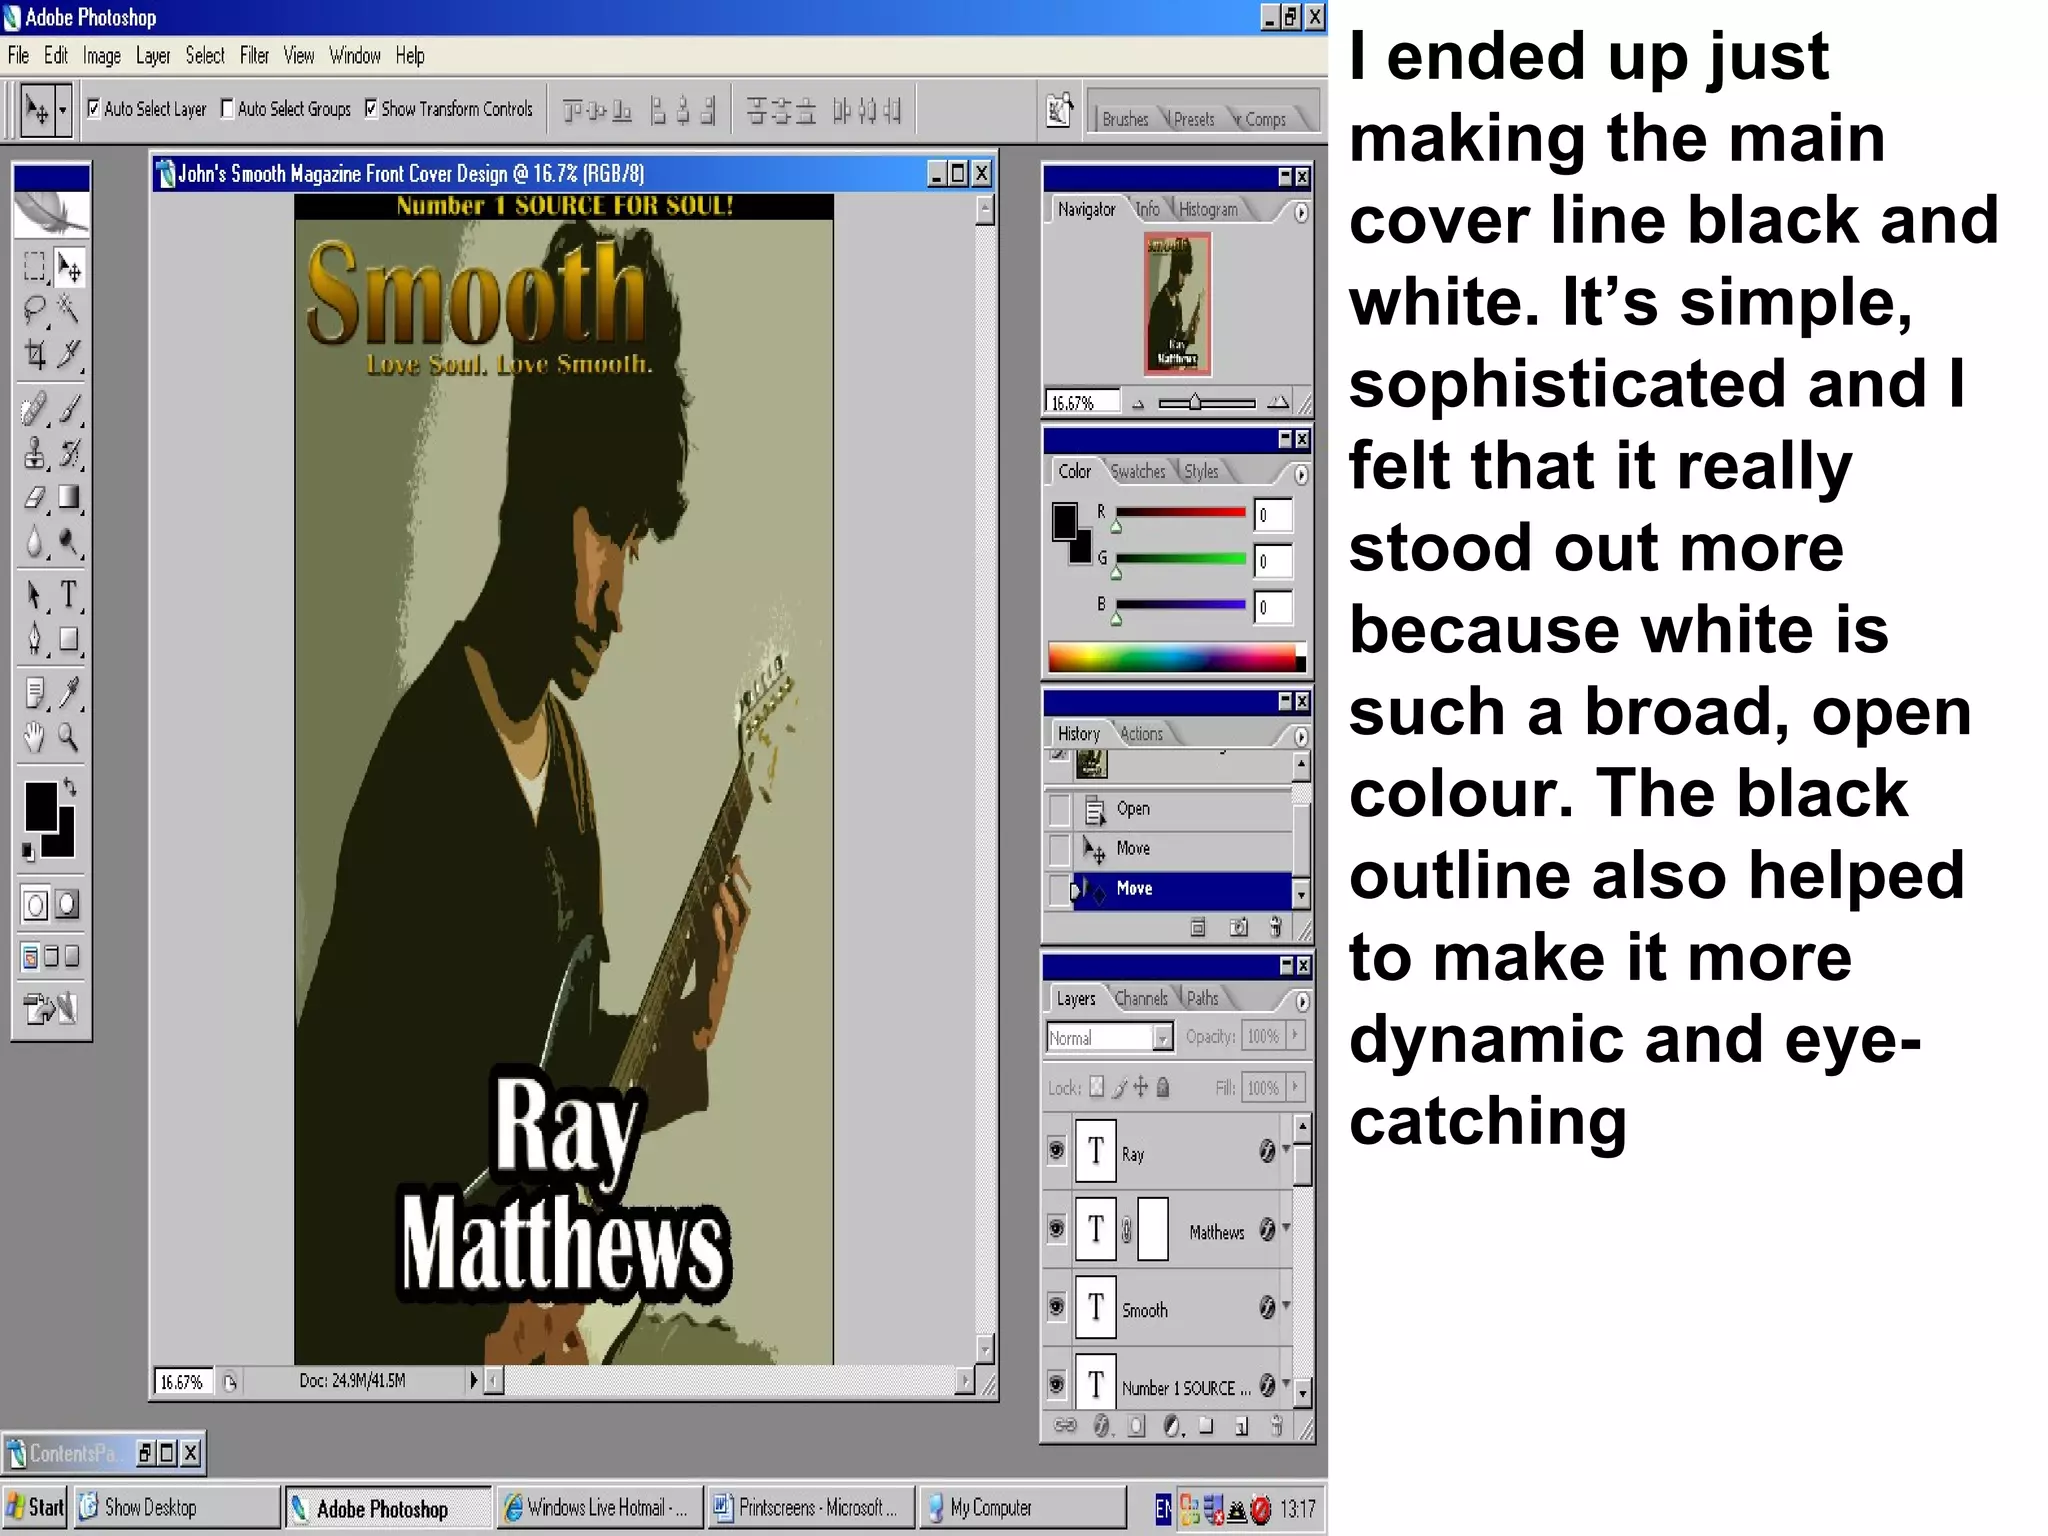Select the Rectangle shape tool
Image resolution: width=2048 pixels, height=1536 pixels.
point(69,639)
